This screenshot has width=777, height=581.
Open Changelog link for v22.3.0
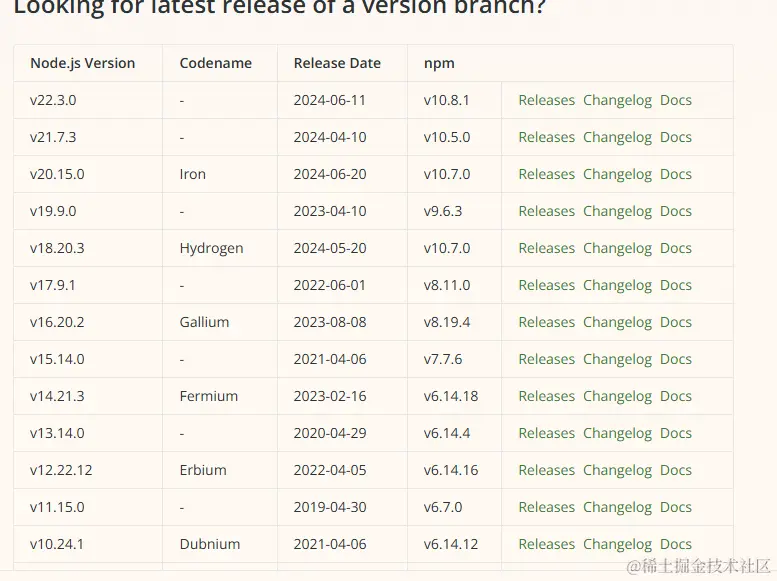(617, 100)
